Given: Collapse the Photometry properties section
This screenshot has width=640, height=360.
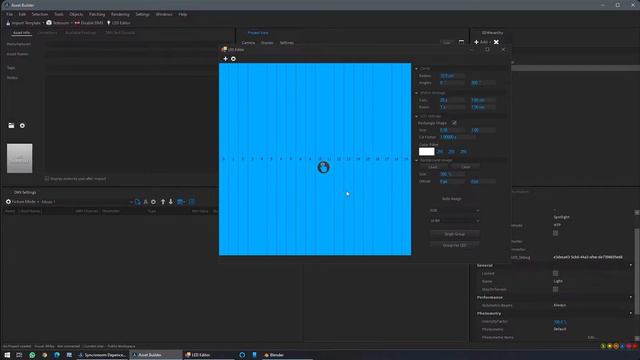Looking at the screenshot, I should (x=631, y=313).
